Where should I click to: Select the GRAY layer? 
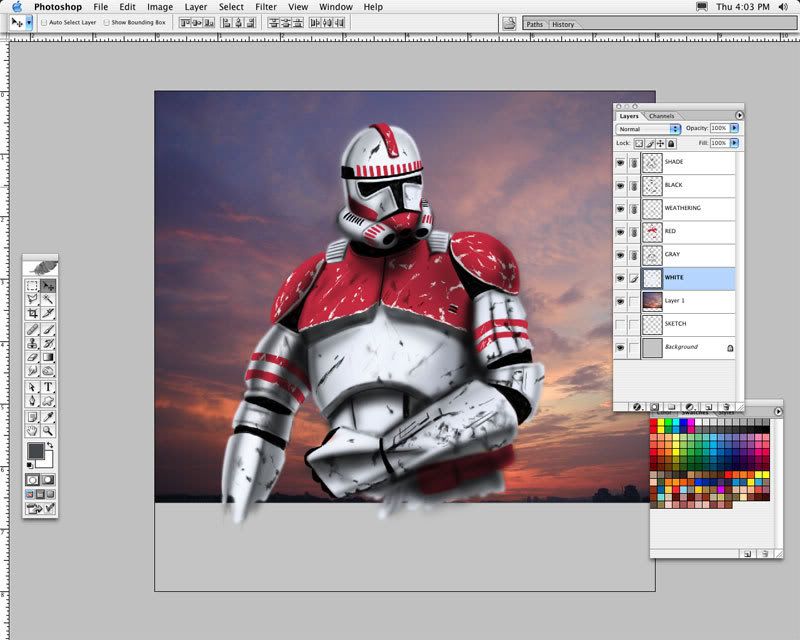(688, 255)
